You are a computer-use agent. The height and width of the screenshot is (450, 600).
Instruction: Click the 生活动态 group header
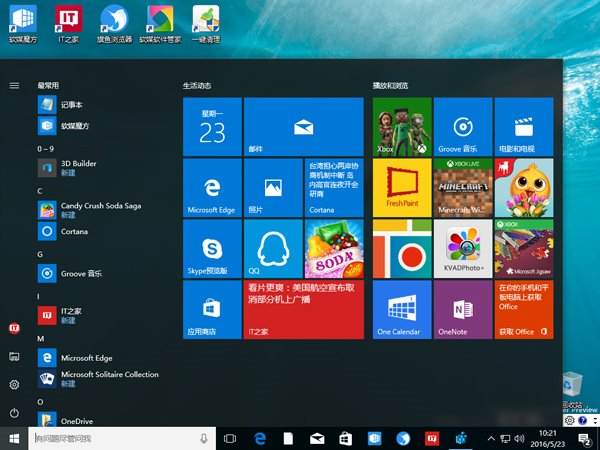click(x=197, y=85)
